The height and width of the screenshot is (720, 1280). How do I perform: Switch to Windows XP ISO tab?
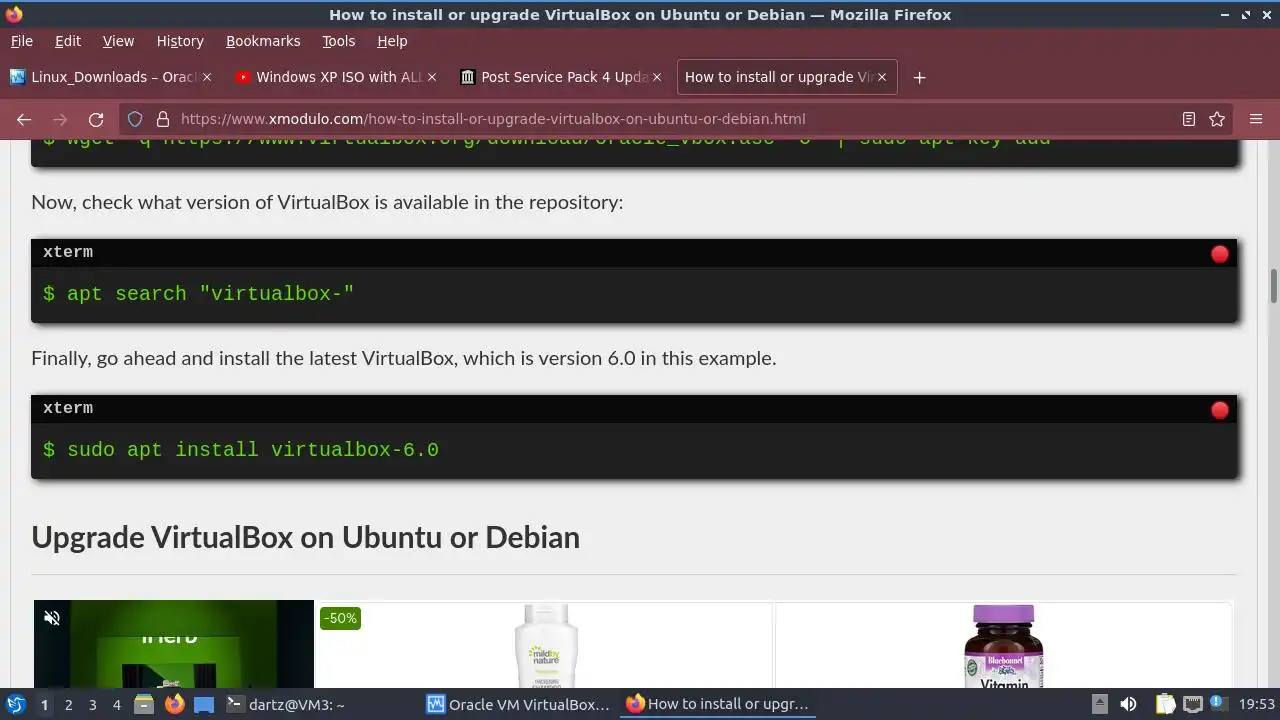click(x=335, y=77)
